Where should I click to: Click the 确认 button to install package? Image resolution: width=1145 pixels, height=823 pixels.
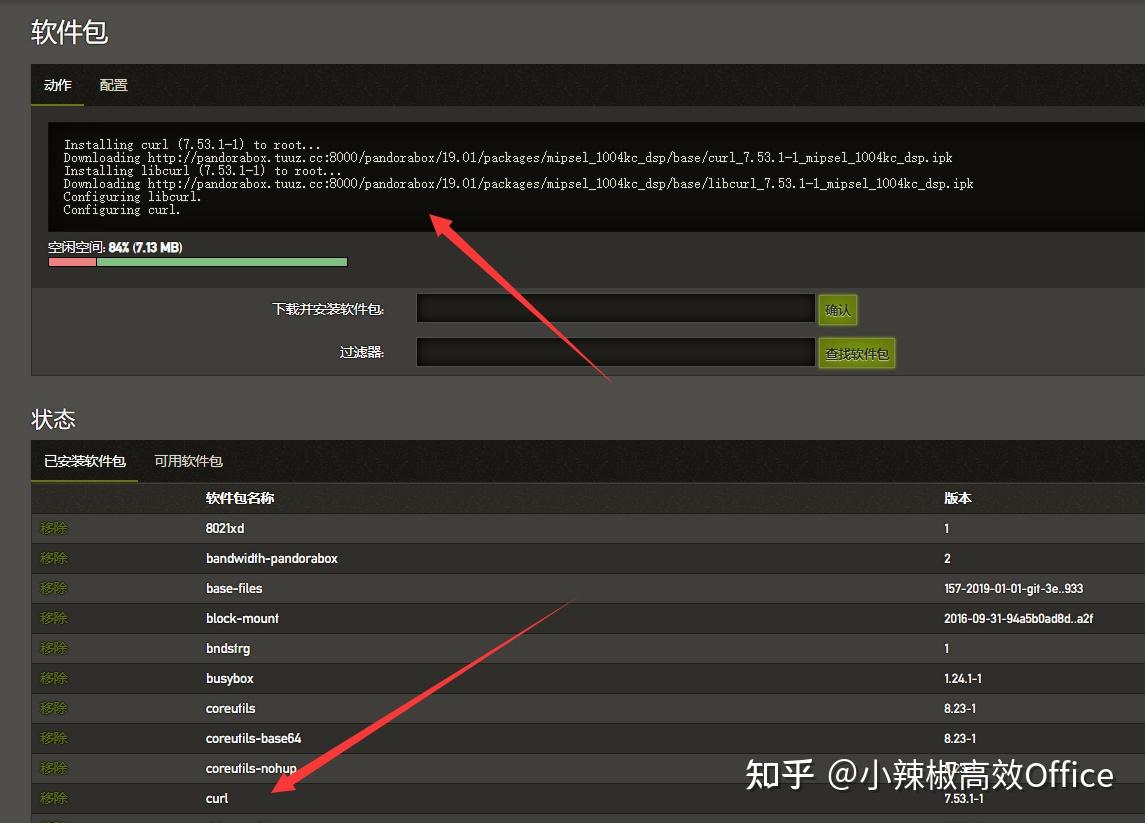click(837, 309)
